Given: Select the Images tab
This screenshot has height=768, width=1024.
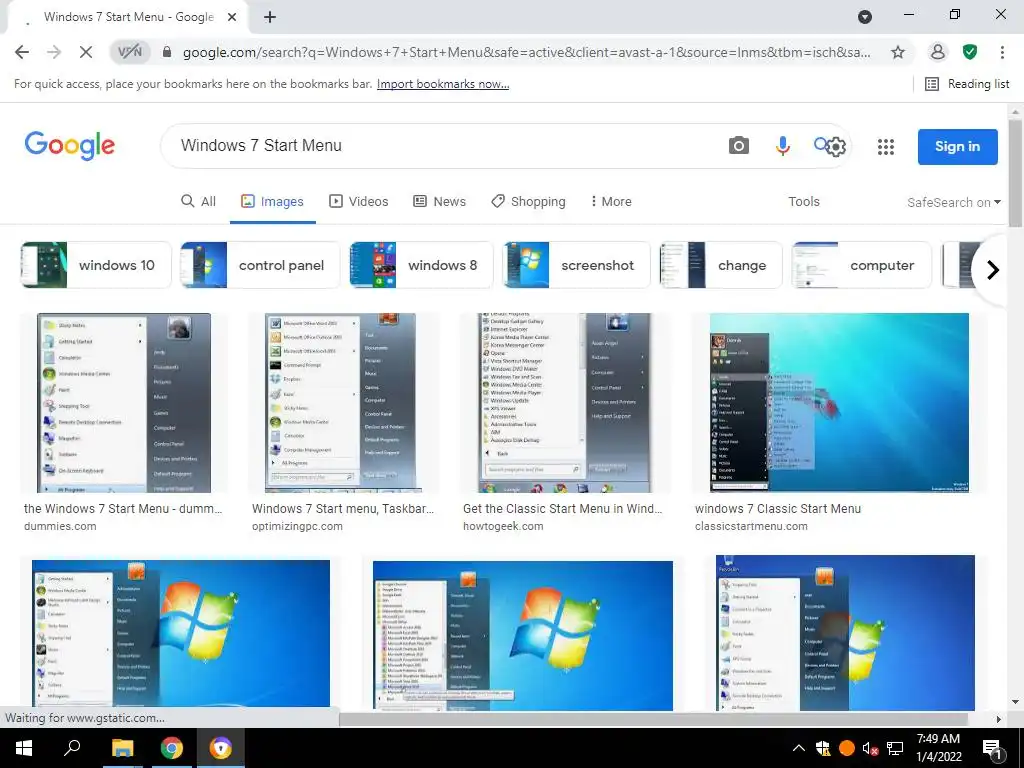Looking at the screenshot, I should (x=272, y=202).
